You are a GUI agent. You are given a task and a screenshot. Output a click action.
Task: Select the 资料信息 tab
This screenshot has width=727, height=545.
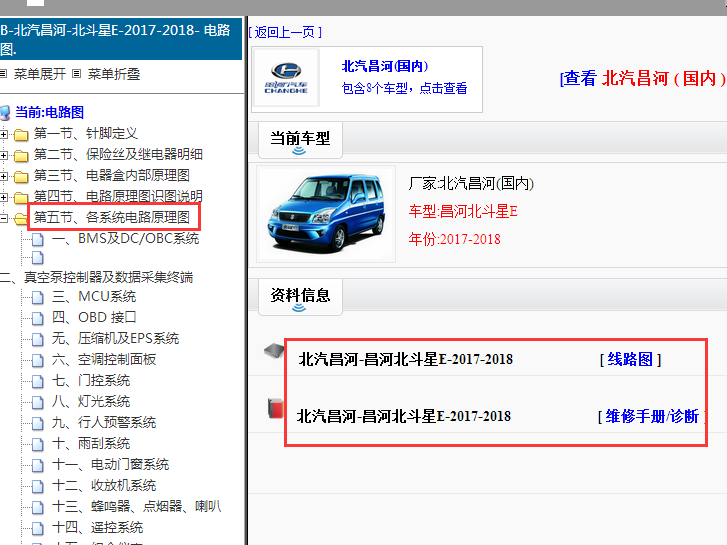click(300, 296)
